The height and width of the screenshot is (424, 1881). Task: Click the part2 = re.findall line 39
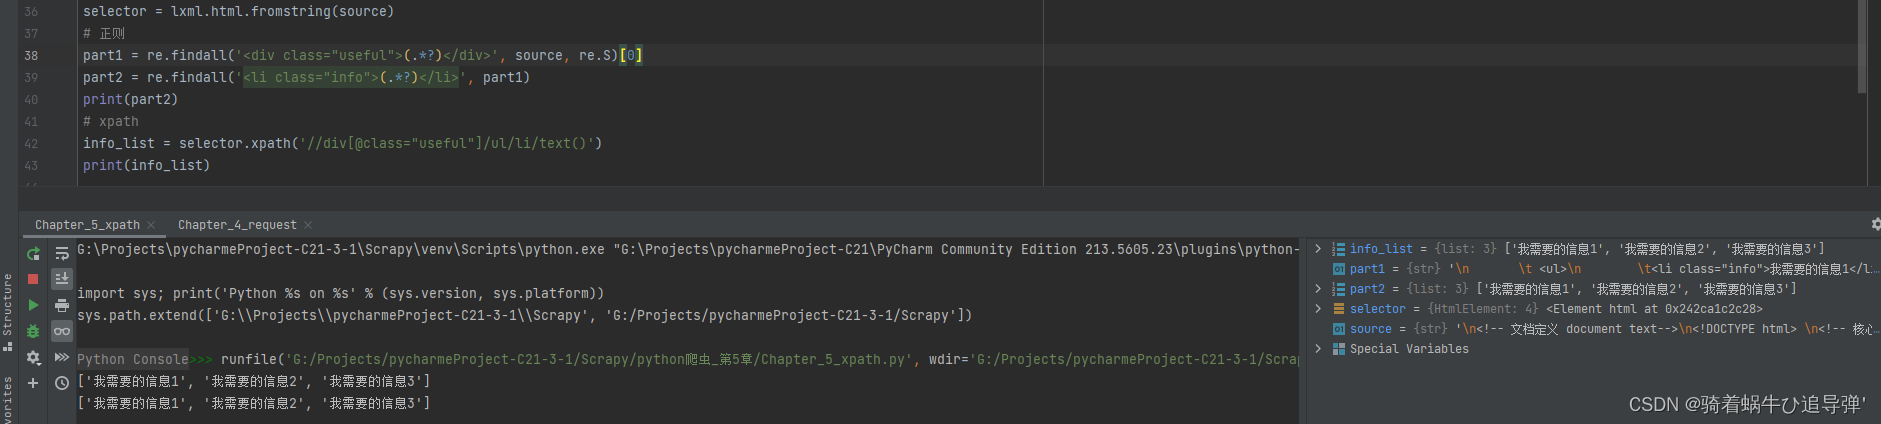click(x=306, y=78)
